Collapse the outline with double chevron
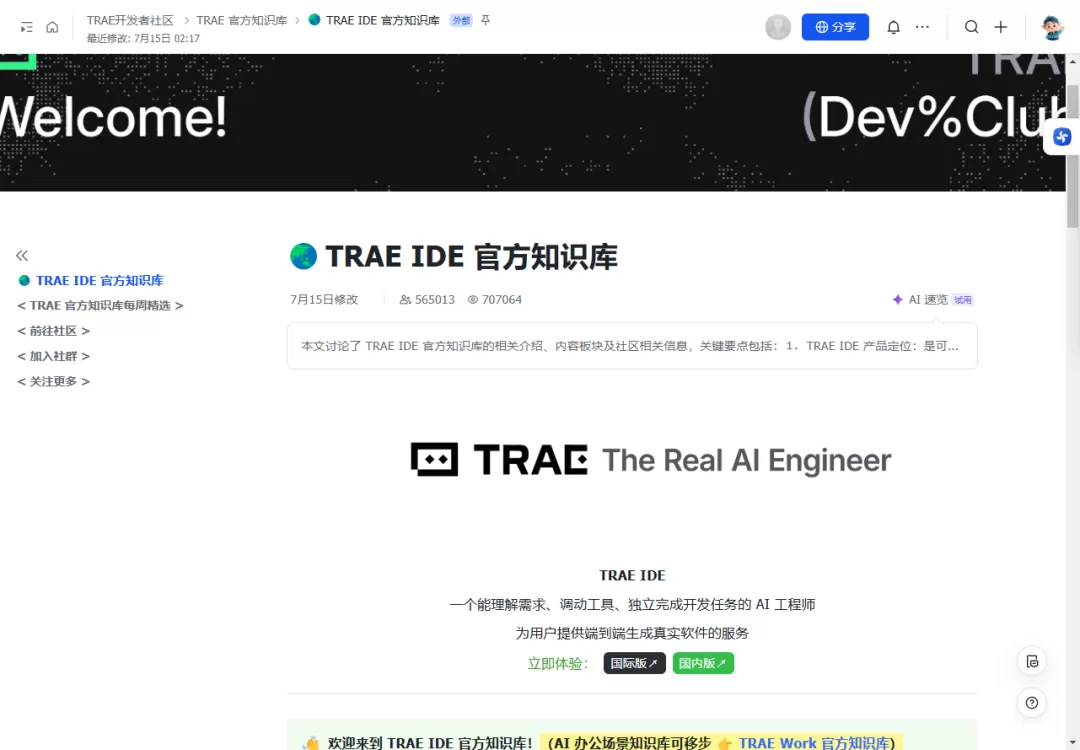The image size is (1080, 750). pos(22,256)
